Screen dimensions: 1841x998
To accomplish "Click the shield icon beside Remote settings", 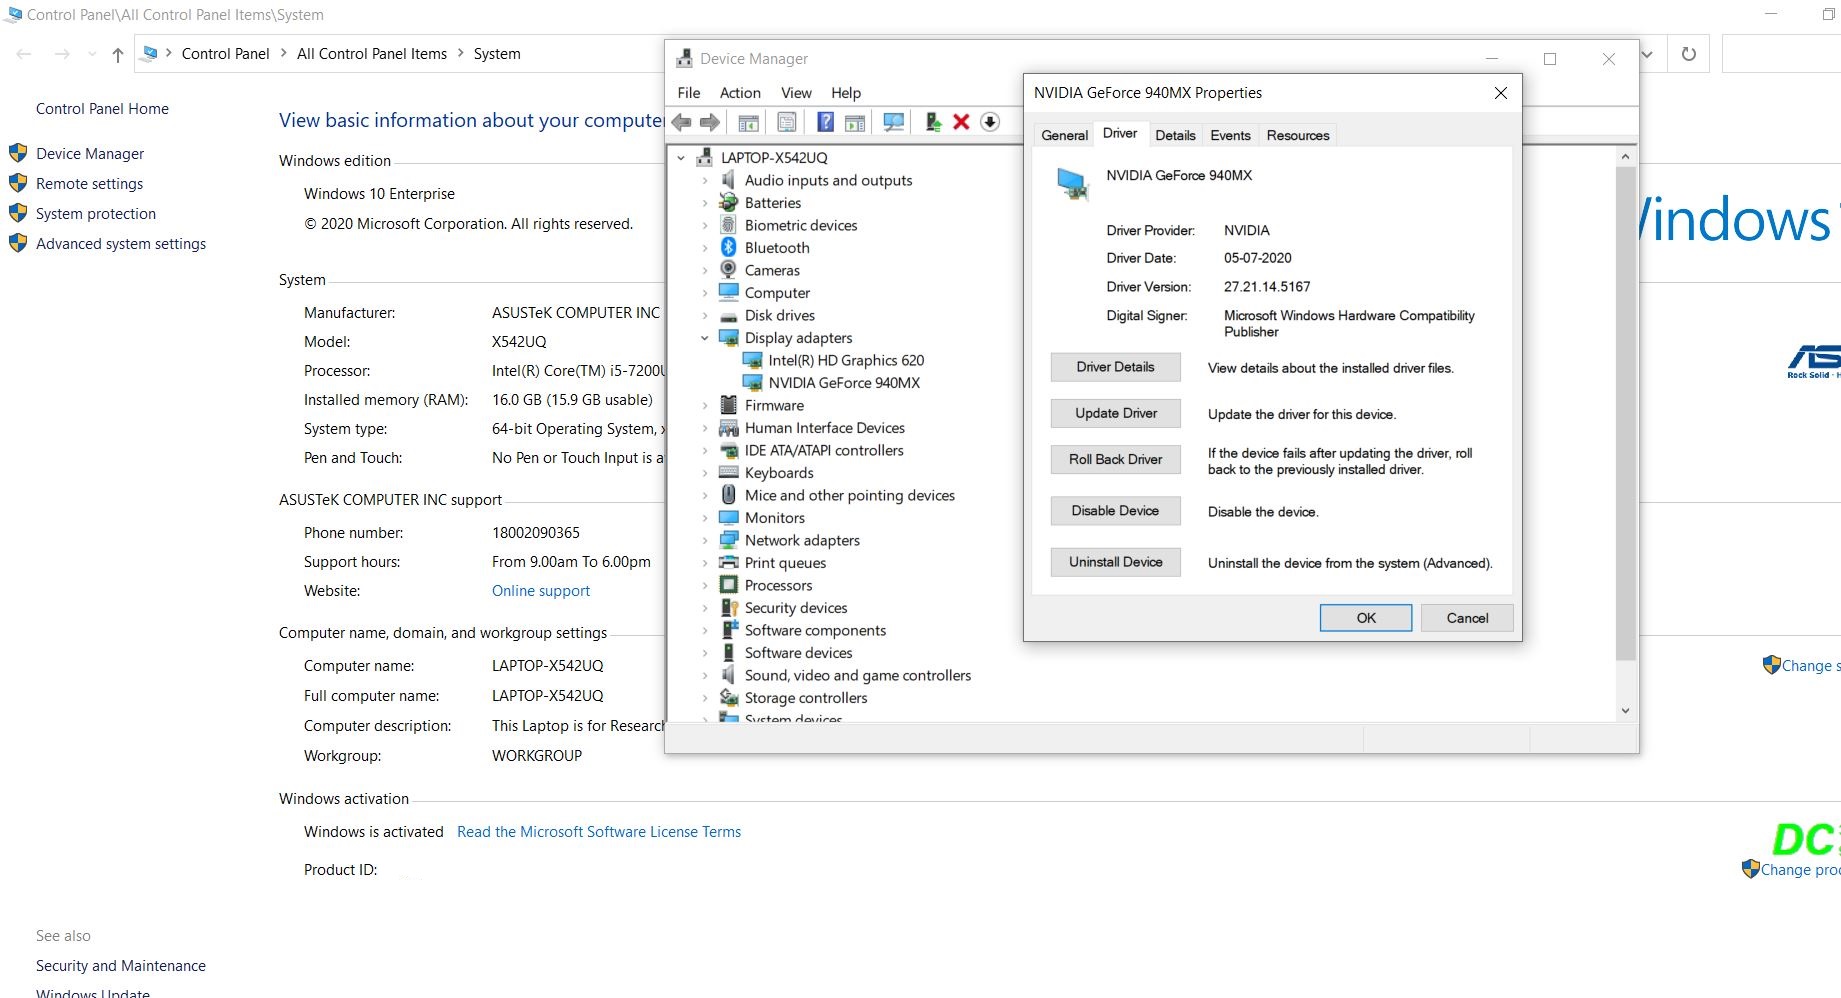I will coord(18,183).
